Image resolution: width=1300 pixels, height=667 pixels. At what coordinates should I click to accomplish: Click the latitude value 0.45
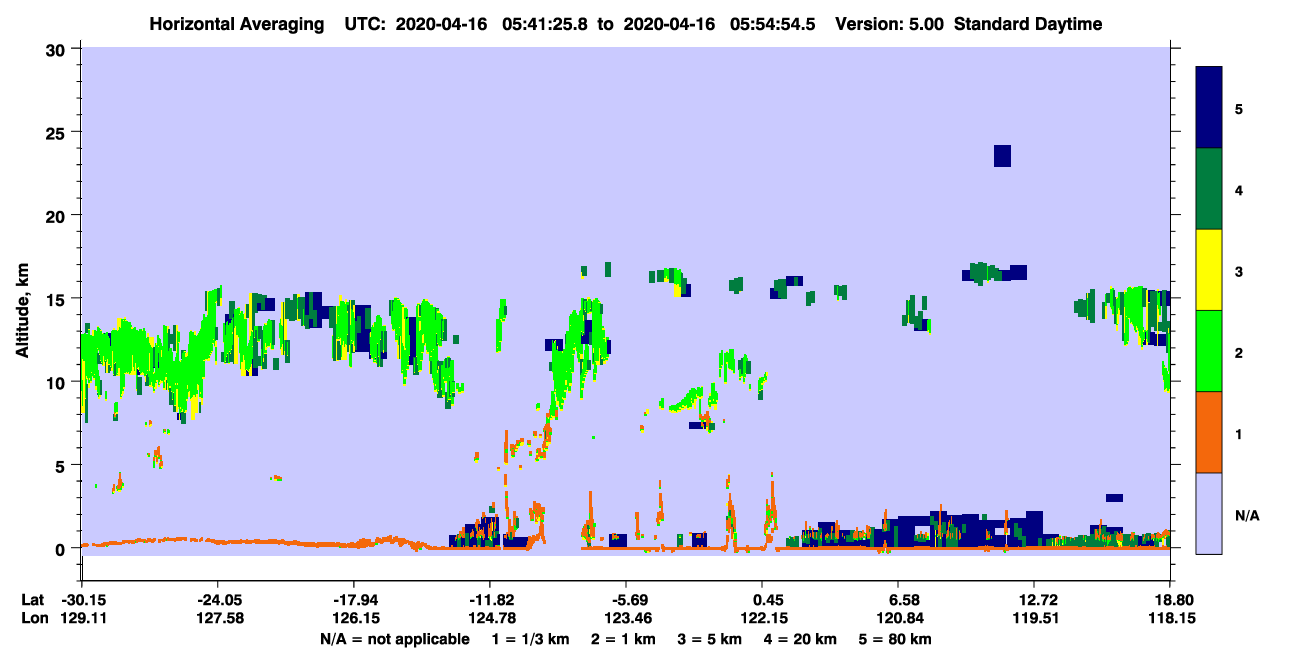(762, 600)
